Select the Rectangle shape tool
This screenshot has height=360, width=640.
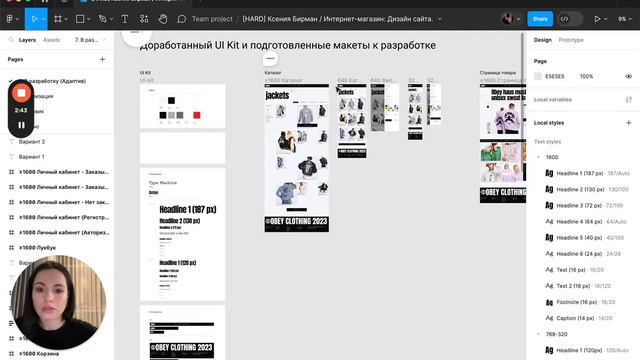point(80,19)
